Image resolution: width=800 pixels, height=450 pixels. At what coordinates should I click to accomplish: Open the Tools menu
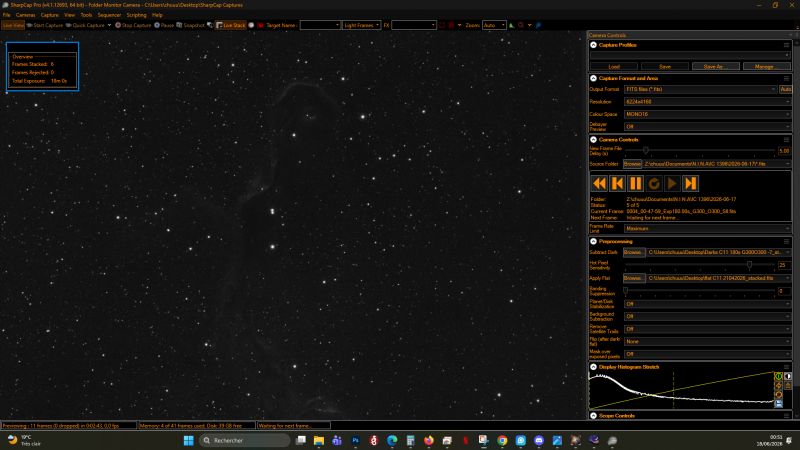[86, 15]
